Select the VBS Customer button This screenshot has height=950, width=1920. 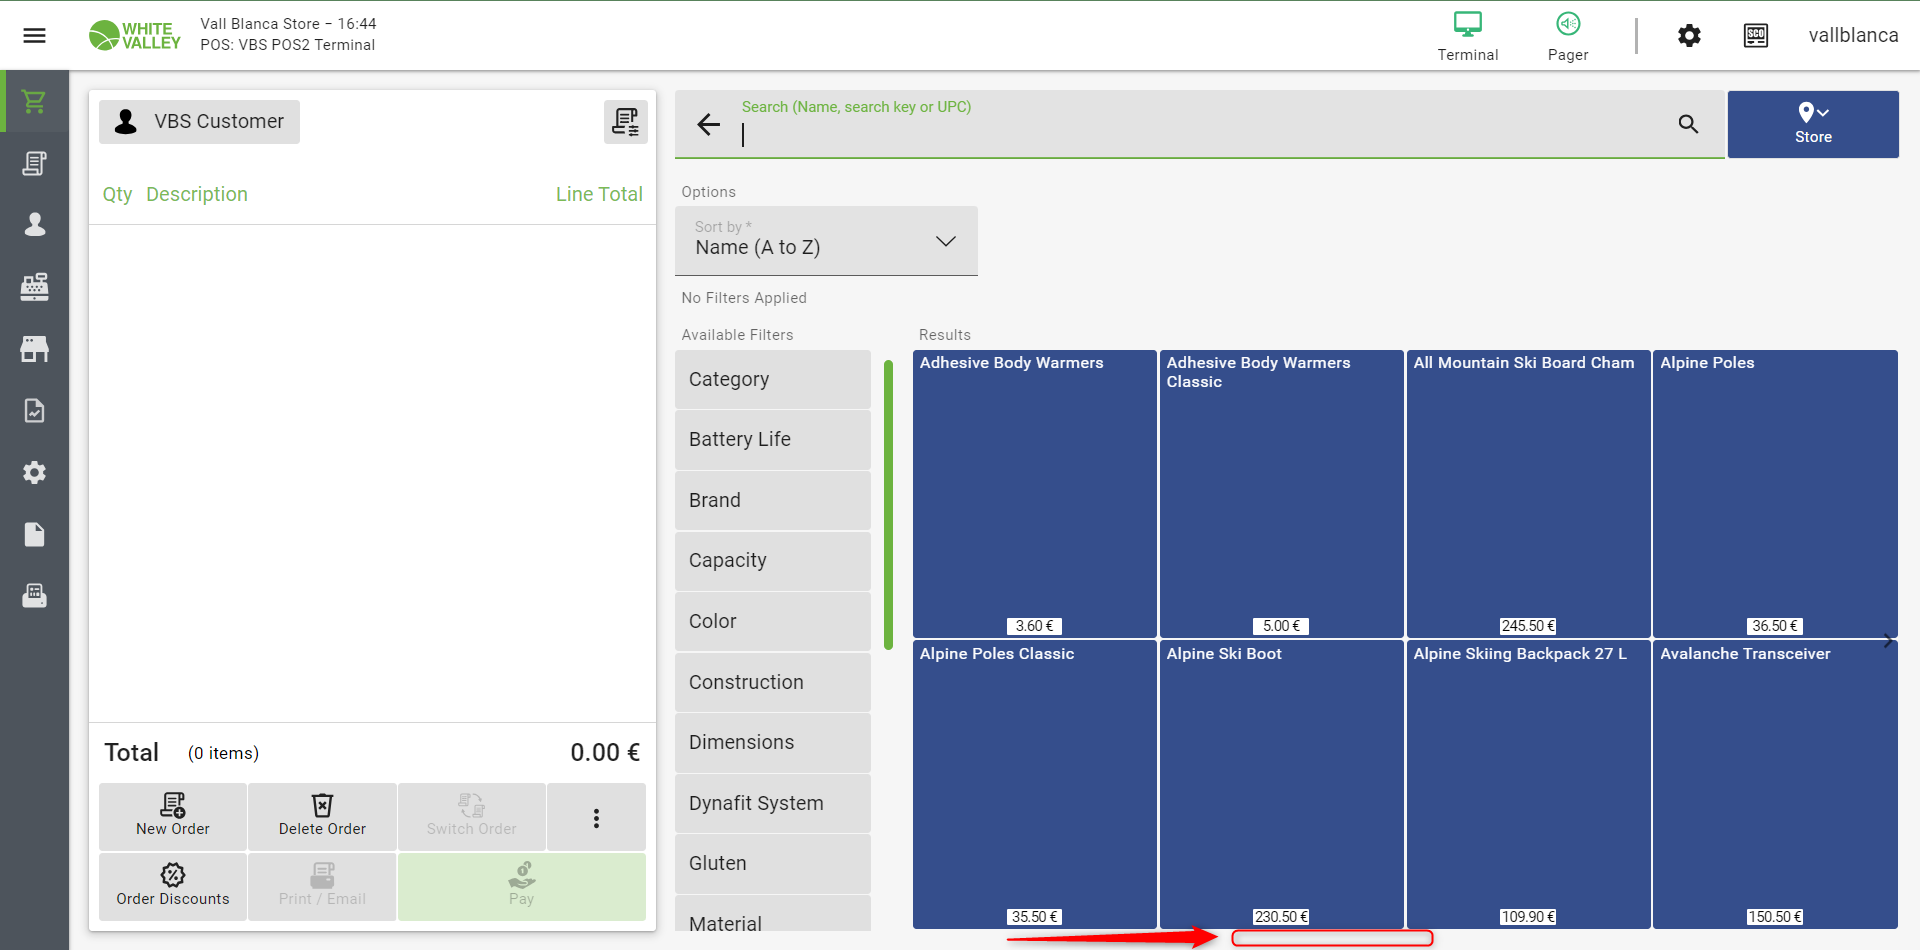tap(199, 122)
